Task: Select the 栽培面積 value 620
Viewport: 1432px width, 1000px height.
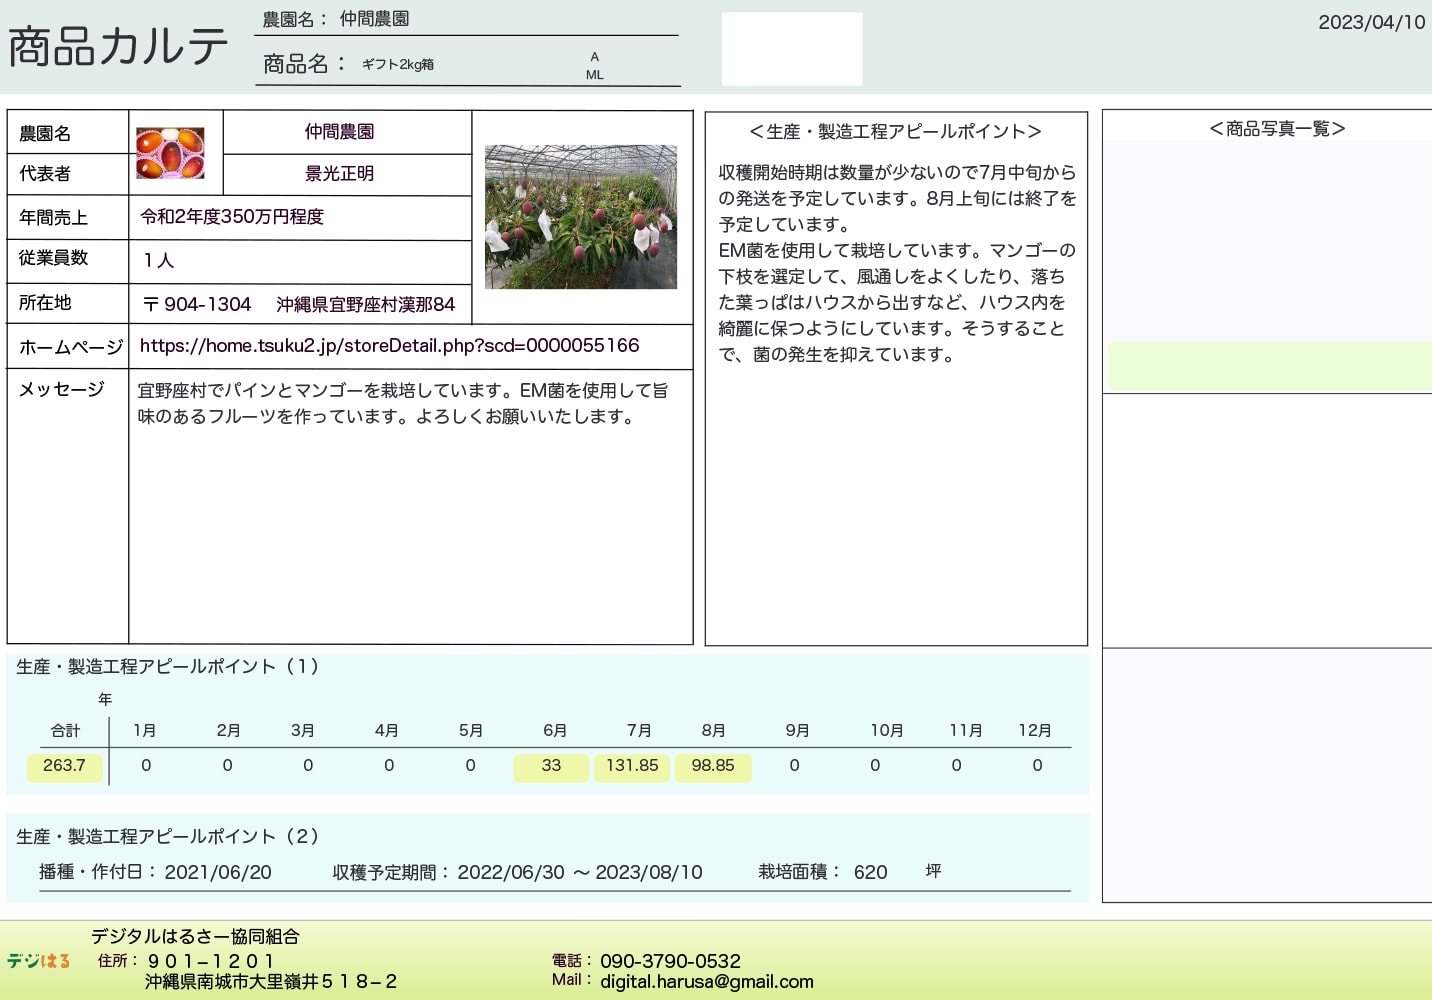Action: [870, 872]
